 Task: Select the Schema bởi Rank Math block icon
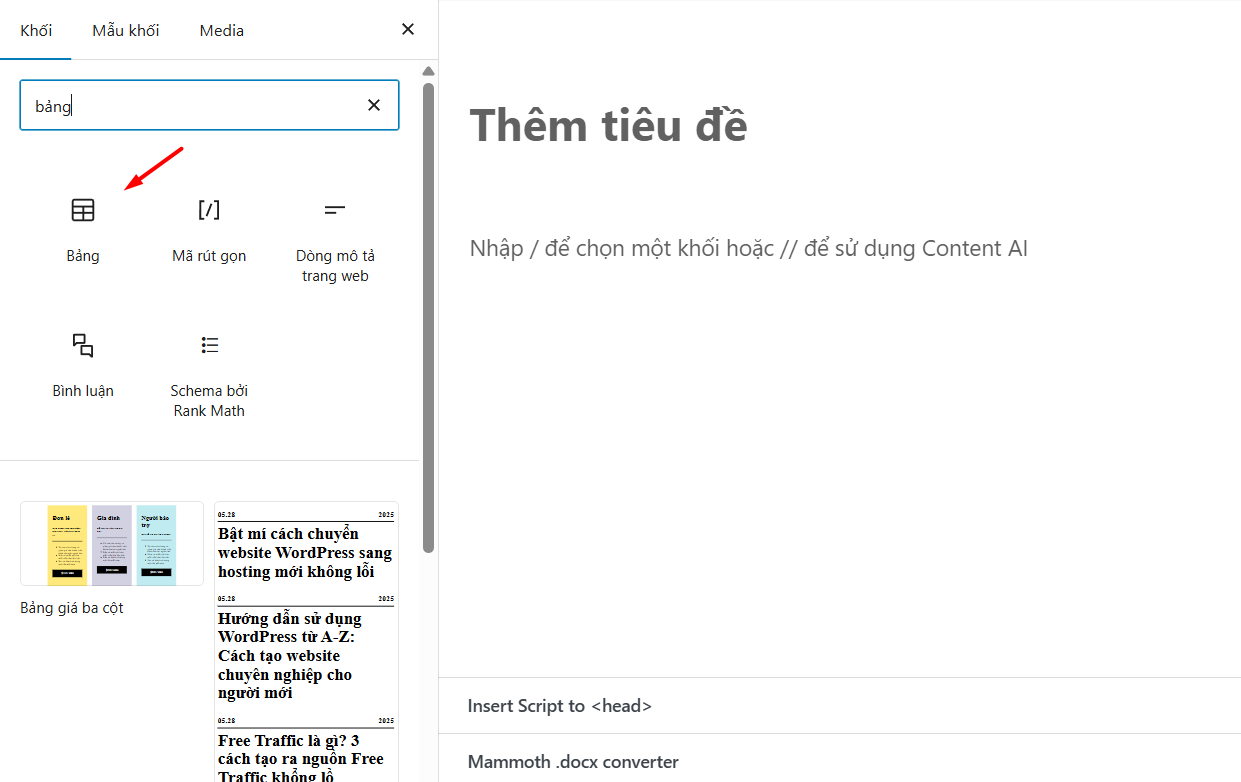coord(208,345)
